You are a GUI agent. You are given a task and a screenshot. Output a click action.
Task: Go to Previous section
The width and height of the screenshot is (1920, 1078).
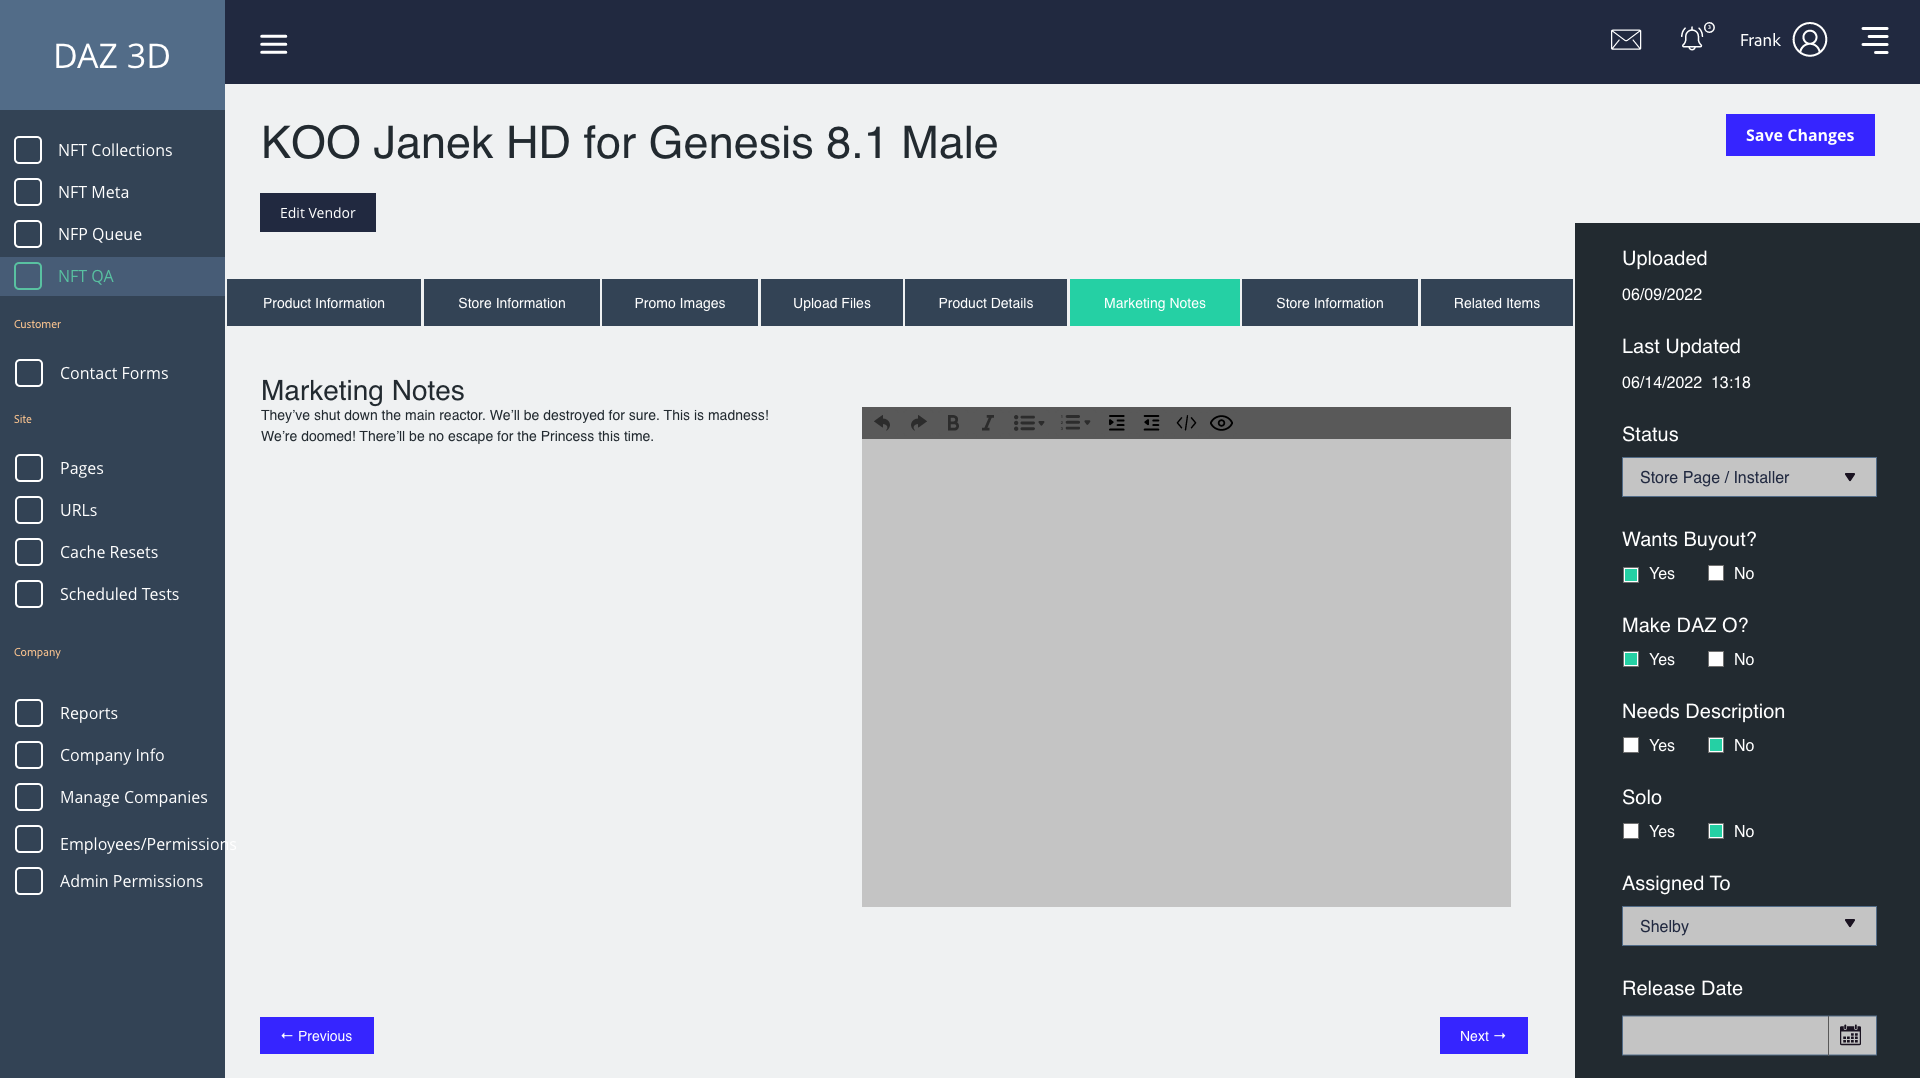(x=317, y=1036)
